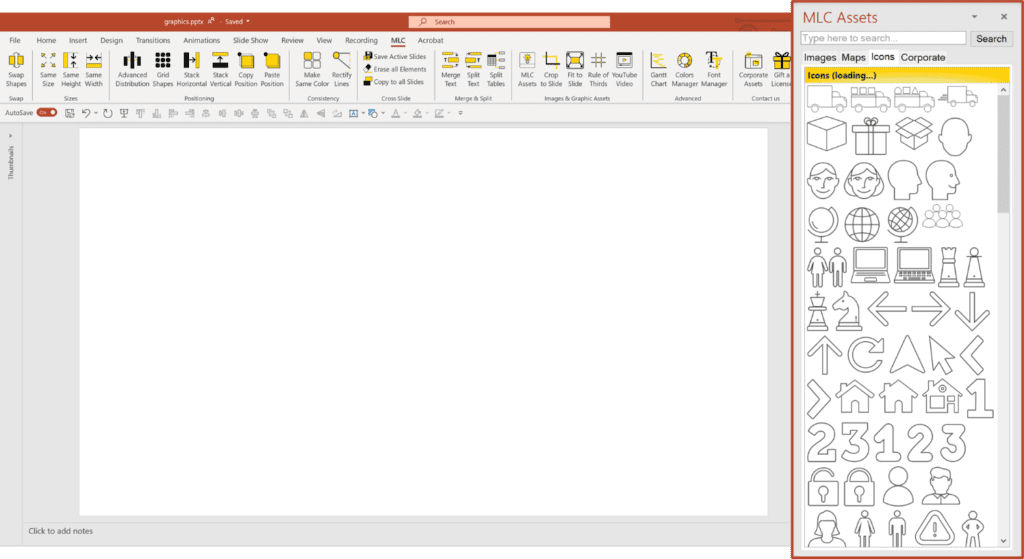1024x559 pixels.
Task: Open the Gantt Chart tool
Action: pos(658,69)
